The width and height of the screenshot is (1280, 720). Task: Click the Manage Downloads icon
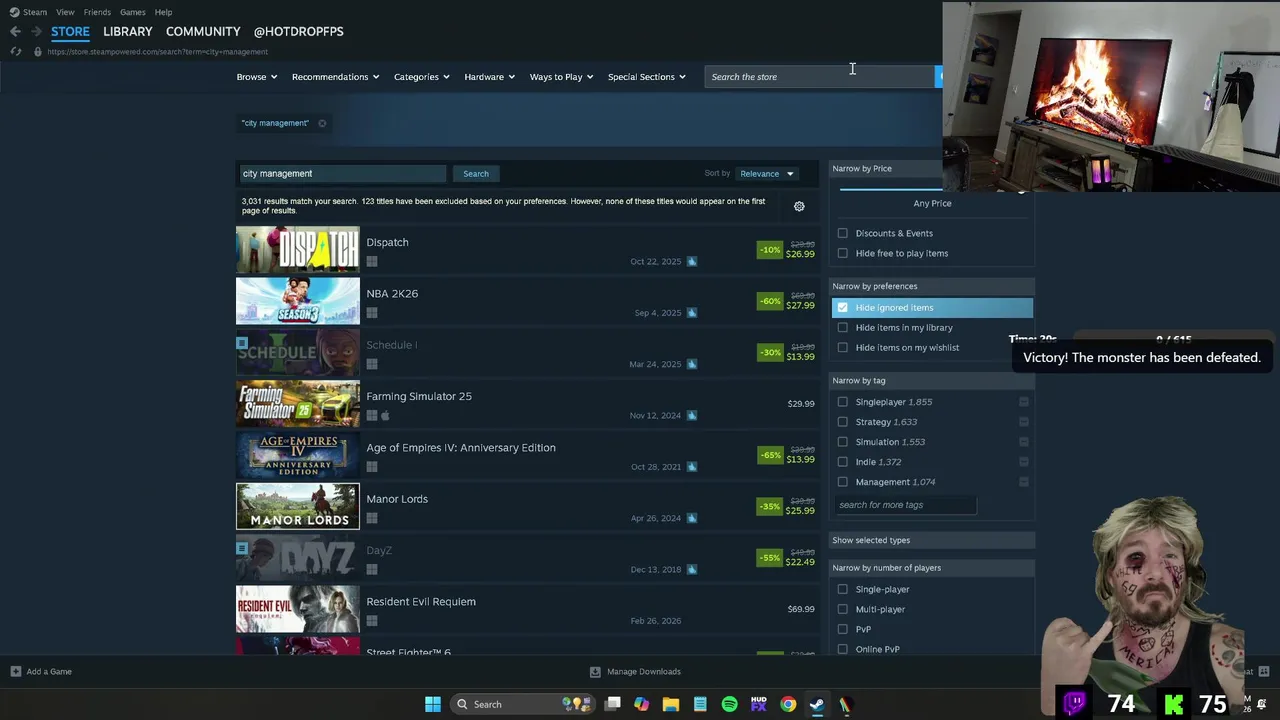click(595, 671)
